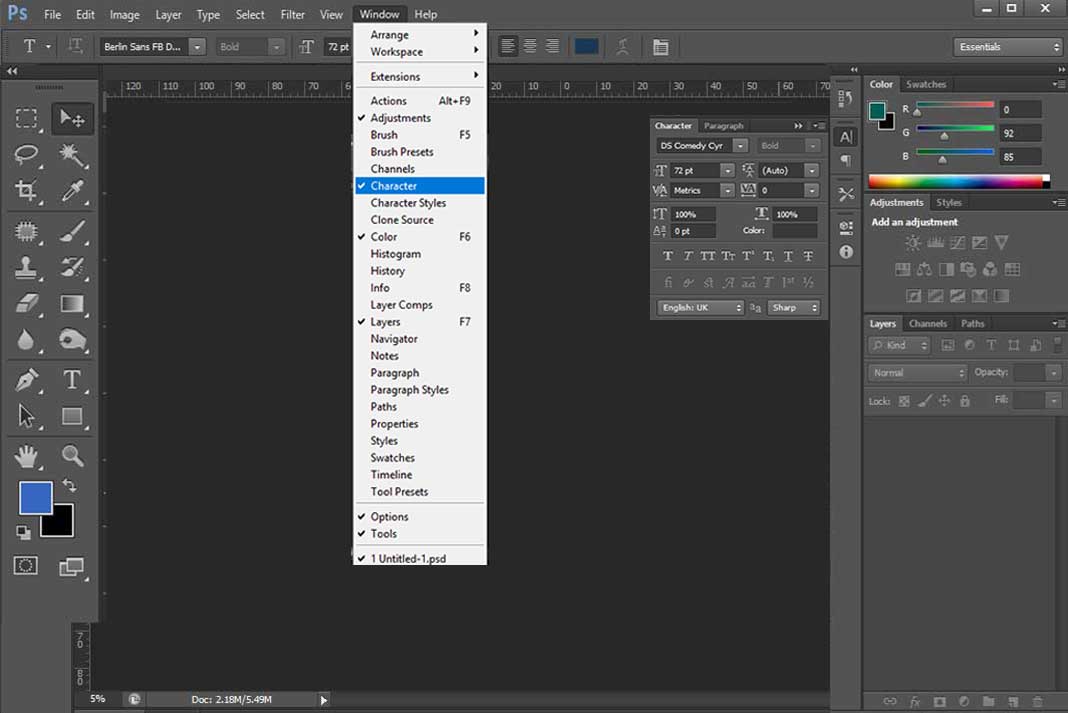Toggle Tools visibility in Window menu
The height and width of the screenshot is (713, 1068).
(x=384, y=534)
